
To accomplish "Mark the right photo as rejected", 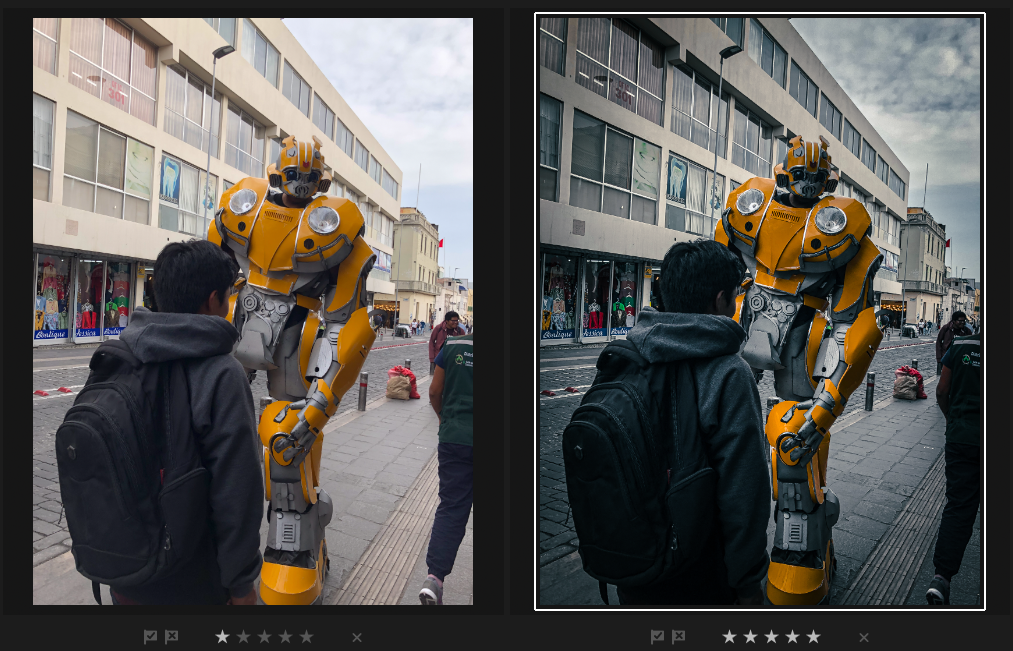I will coord(678,637).
